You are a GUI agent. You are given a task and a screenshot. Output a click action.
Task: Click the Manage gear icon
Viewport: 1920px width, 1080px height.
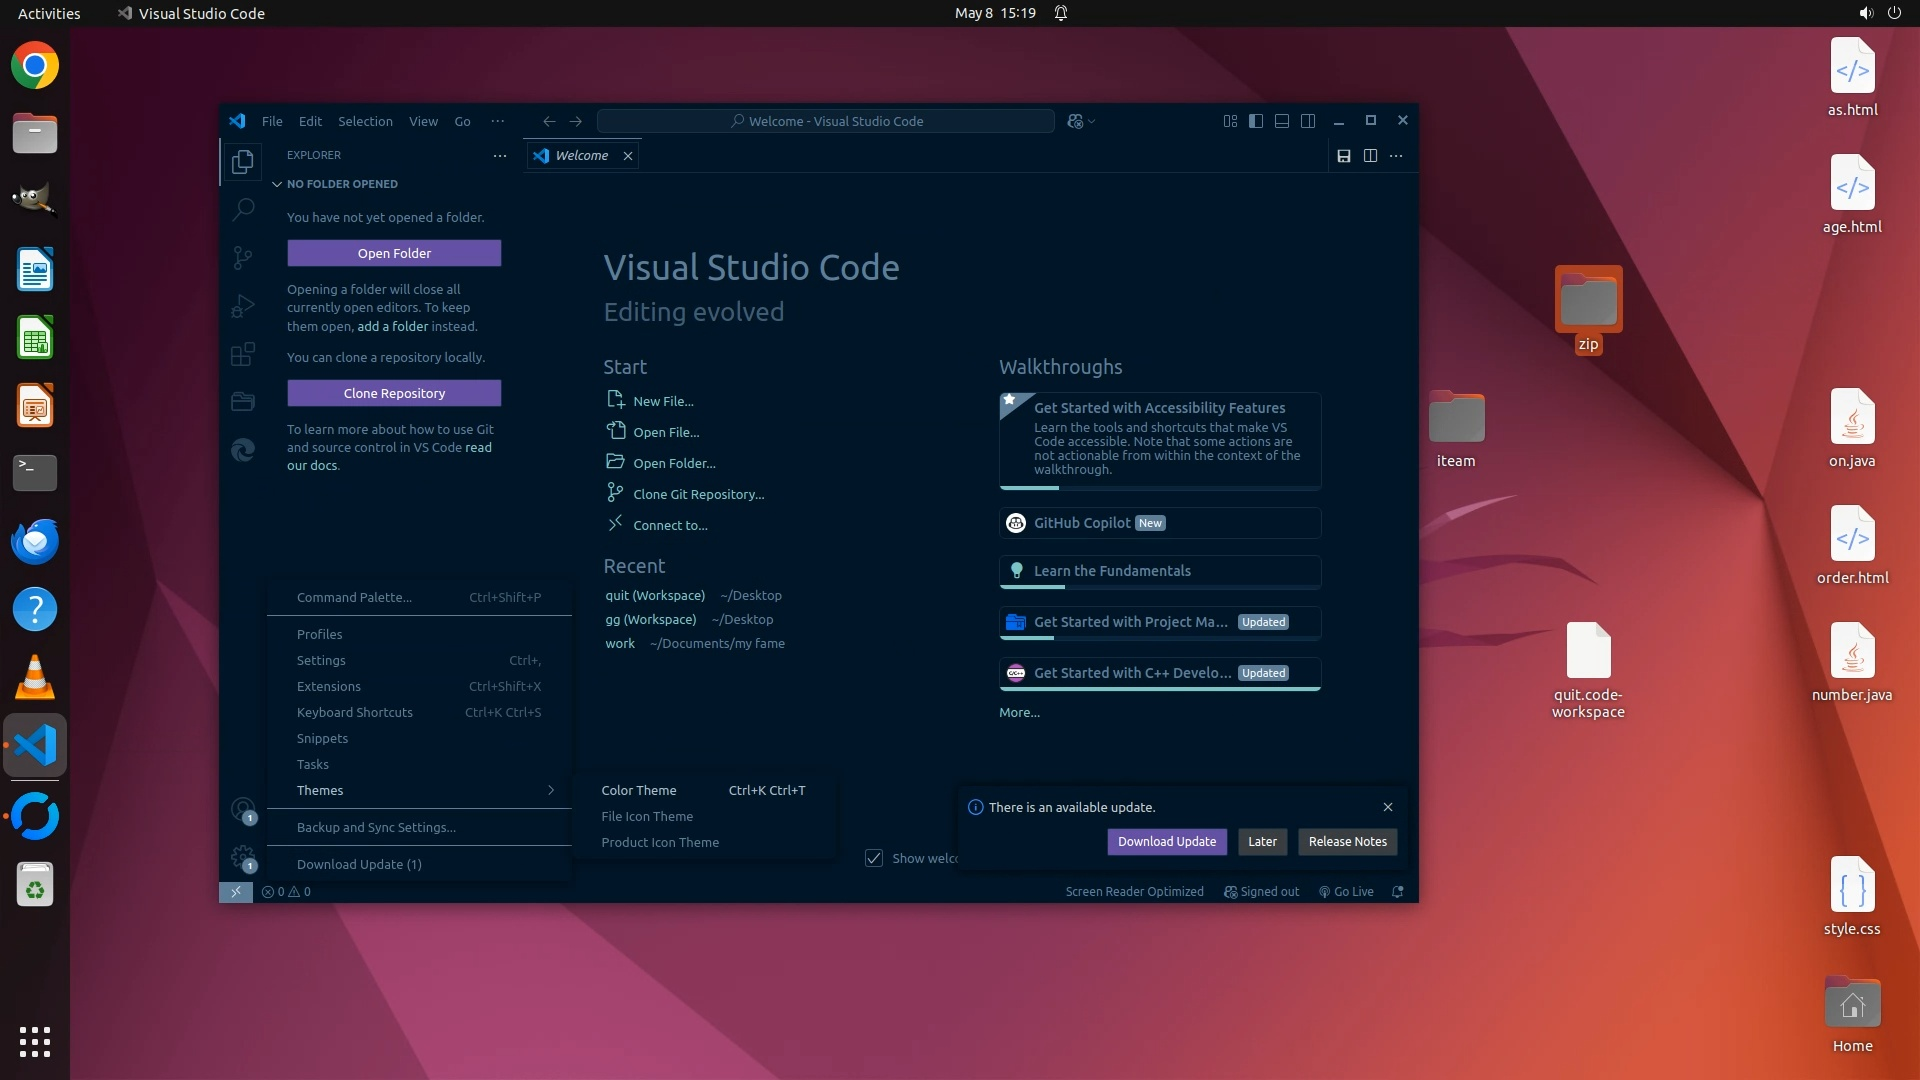(x=243, y=857)
